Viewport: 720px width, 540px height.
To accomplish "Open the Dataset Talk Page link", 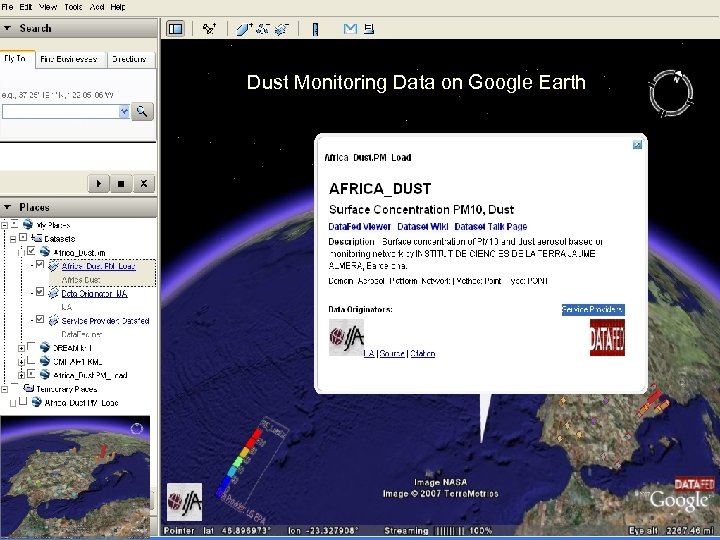I will pos(490,226).
